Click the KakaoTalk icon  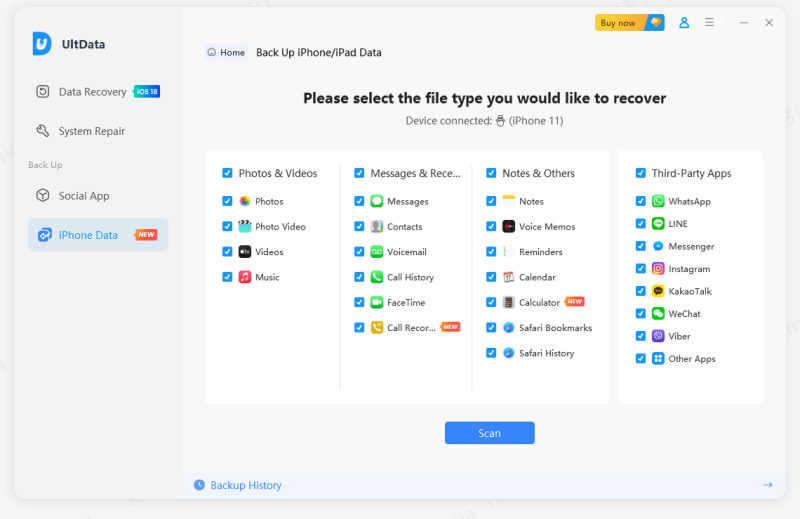pyautogui.click(x=658, y=291)
